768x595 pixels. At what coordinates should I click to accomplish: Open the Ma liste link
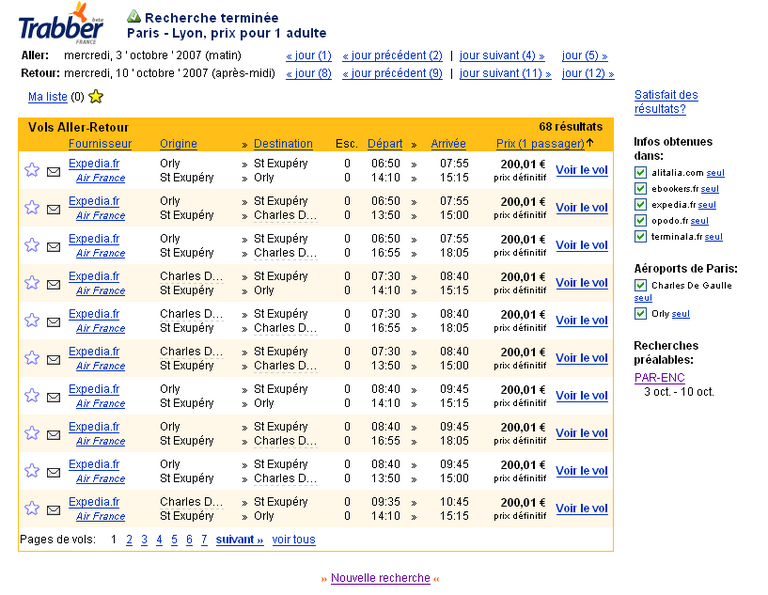pyautogui.click(x=48, y=96)
